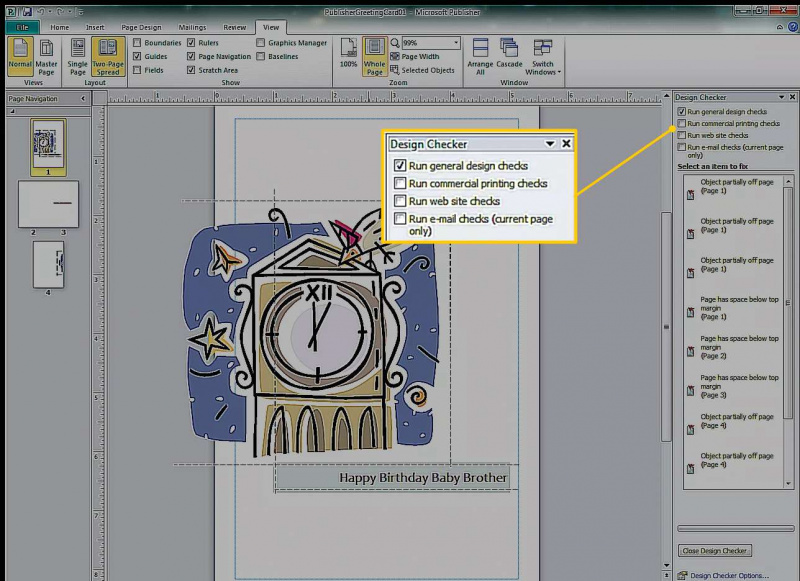Zoom to Page Width
The width and height of the screenshot is (800, 581).
pos(414,57)
